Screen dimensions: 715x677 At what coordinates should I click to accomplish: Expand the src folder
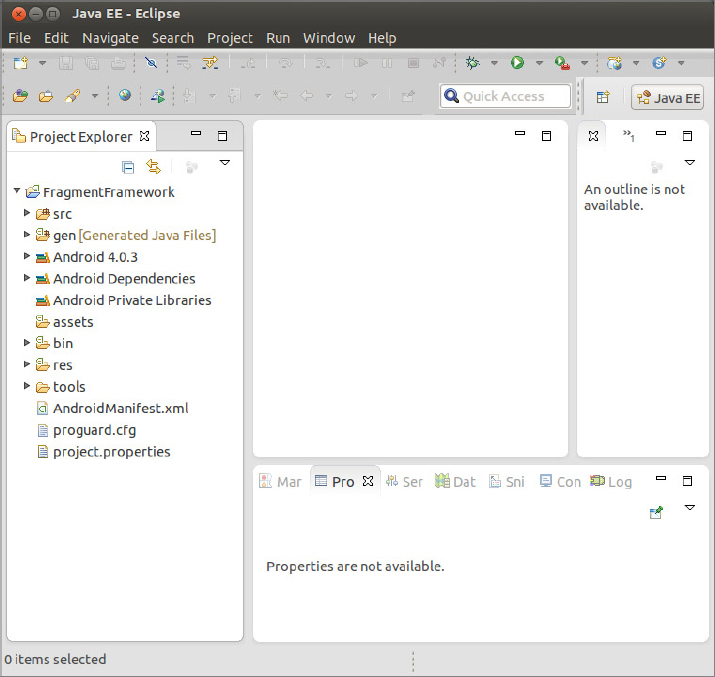pyautogui.click(x=28, y=214)
